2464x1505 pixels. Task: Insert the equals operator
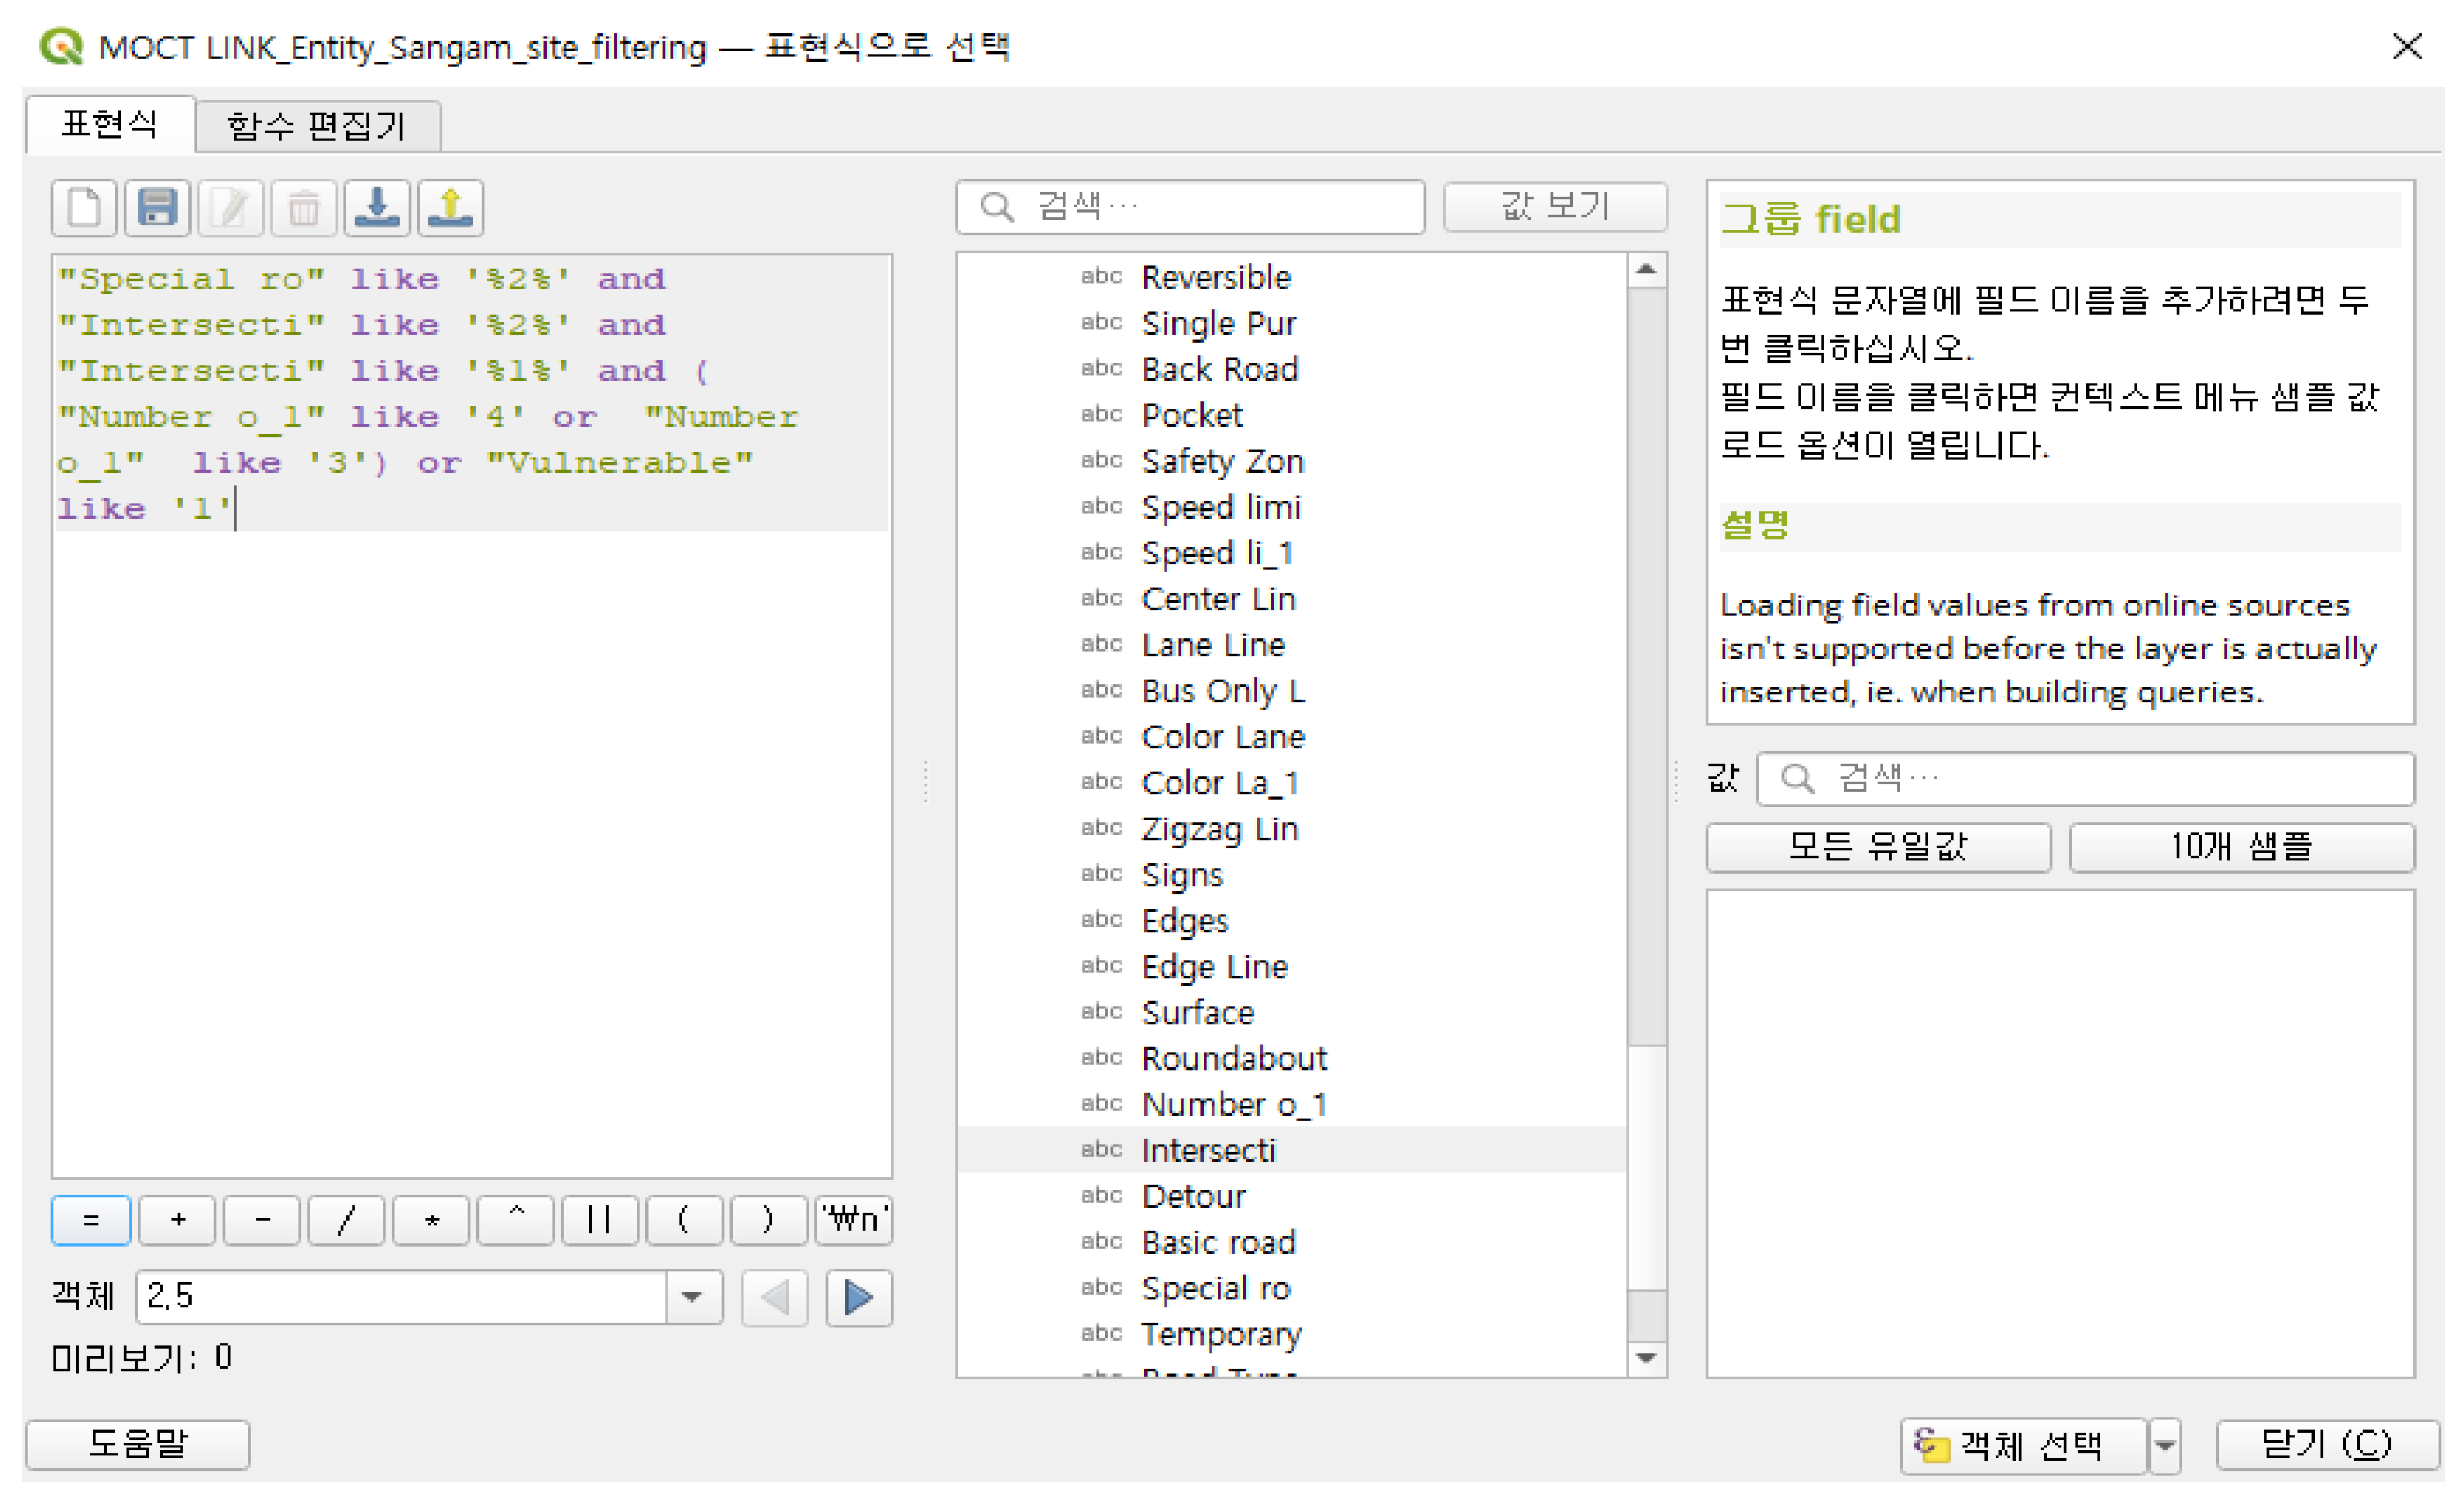click(90, 1220)
